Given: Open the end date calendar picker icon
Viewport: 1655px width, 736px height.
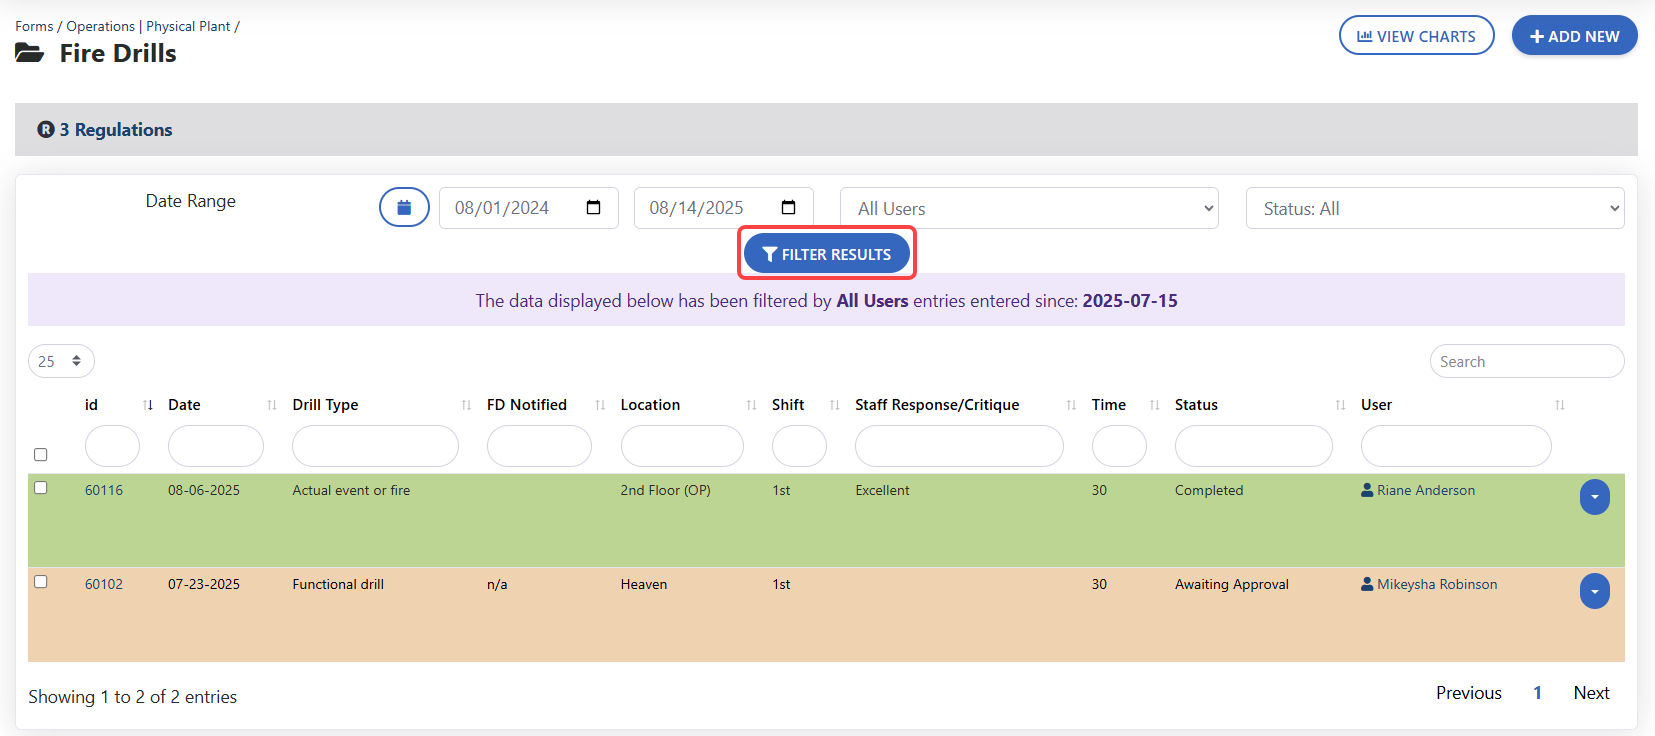Looking at the screenshot, I should (788, 208).
